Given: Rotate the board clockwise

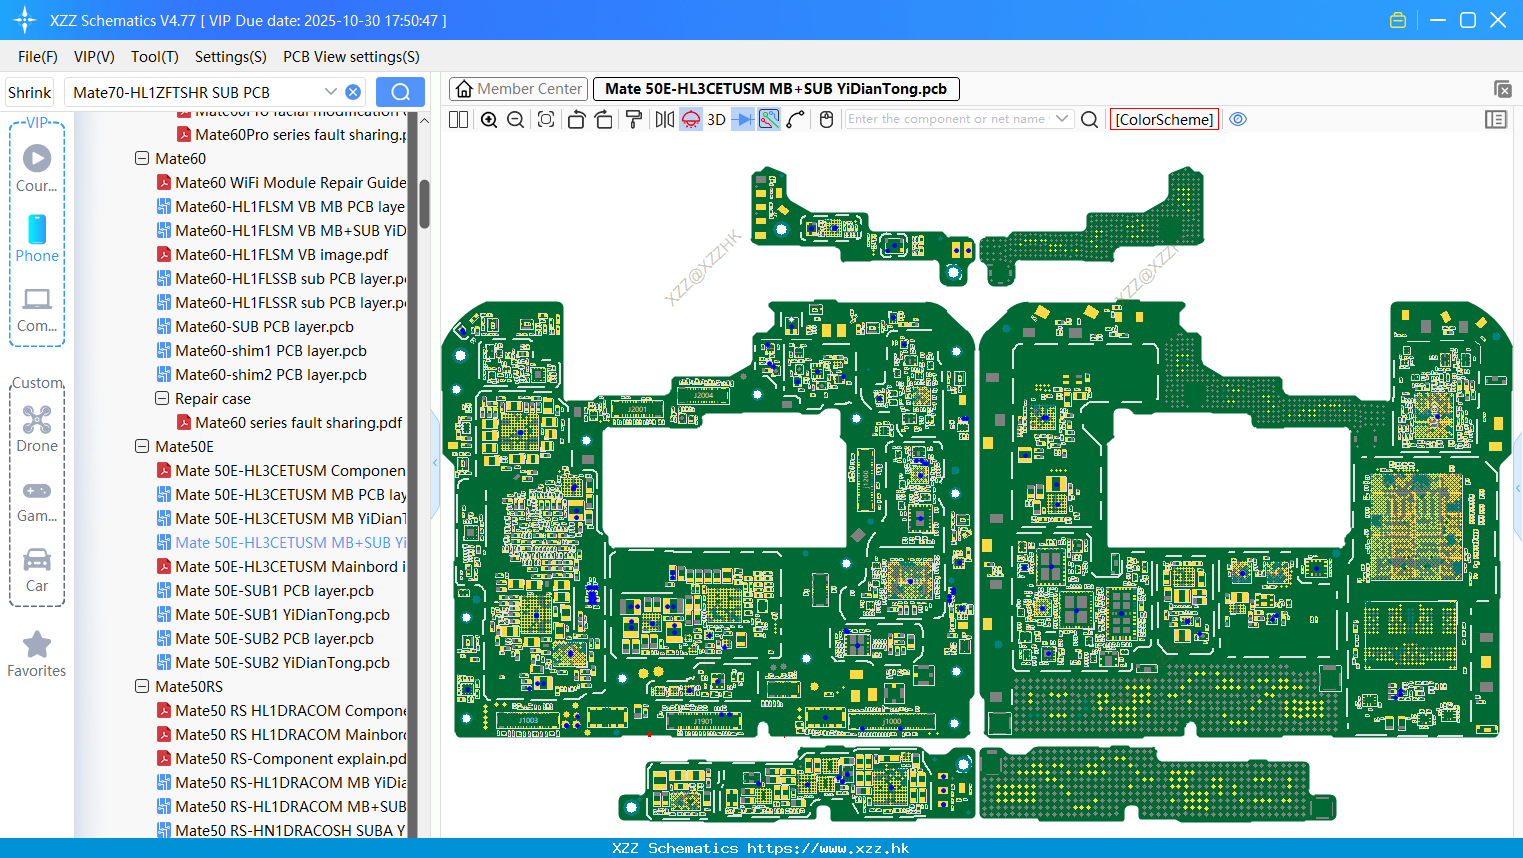Looking at the screenshot, I should coord(603,119).
